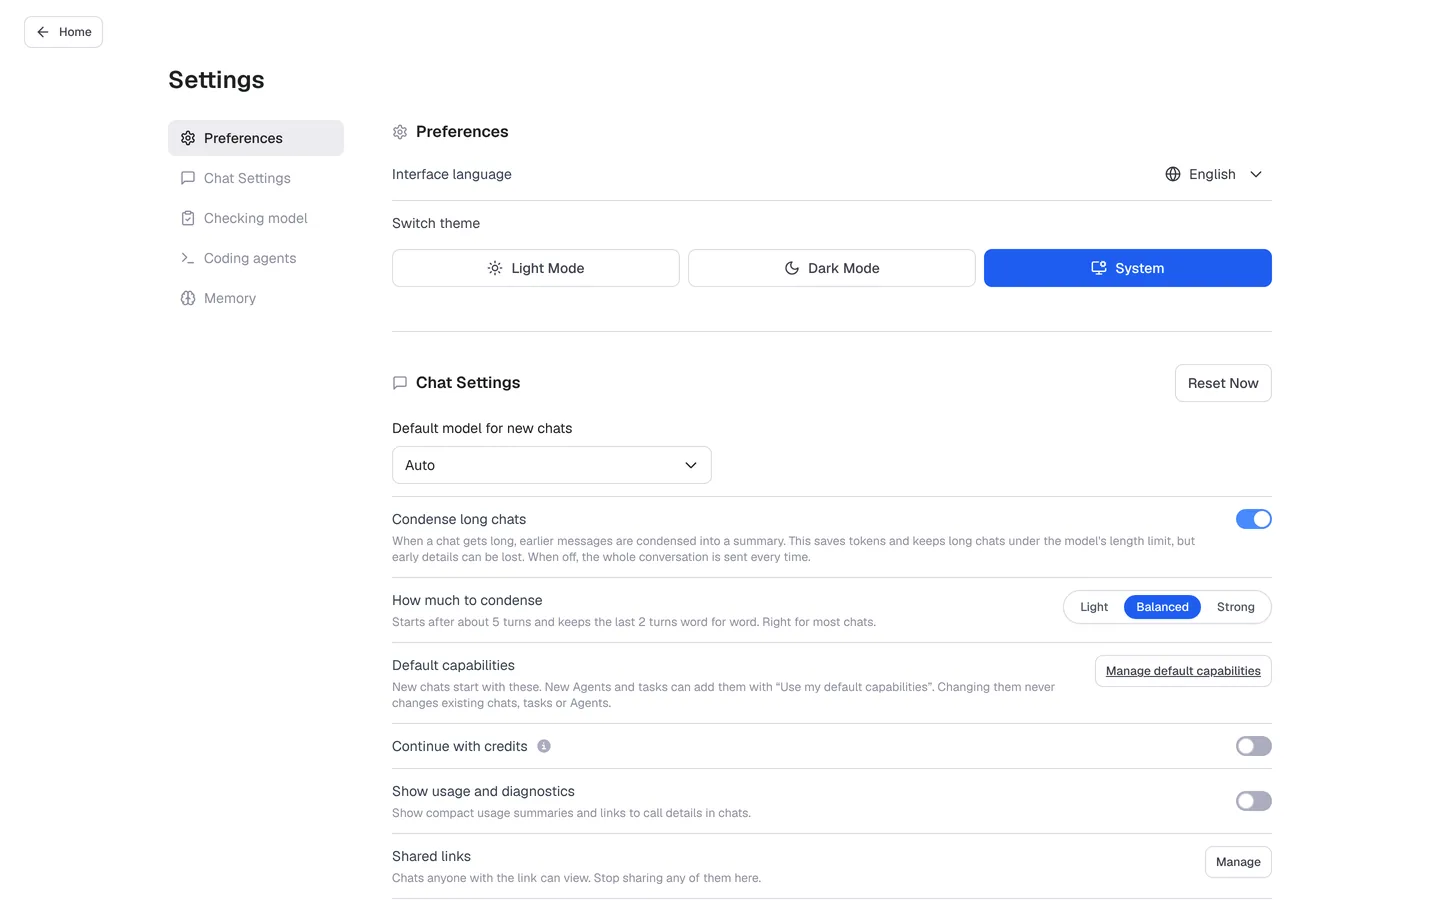Choose the System theme option
This screenshot has width=1440, height=900.
tap(1128, 268)
